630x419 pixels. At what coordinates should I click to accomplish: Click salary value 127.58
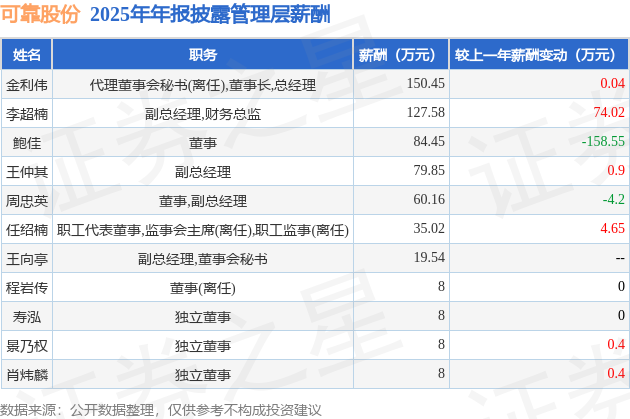point(425,112)
